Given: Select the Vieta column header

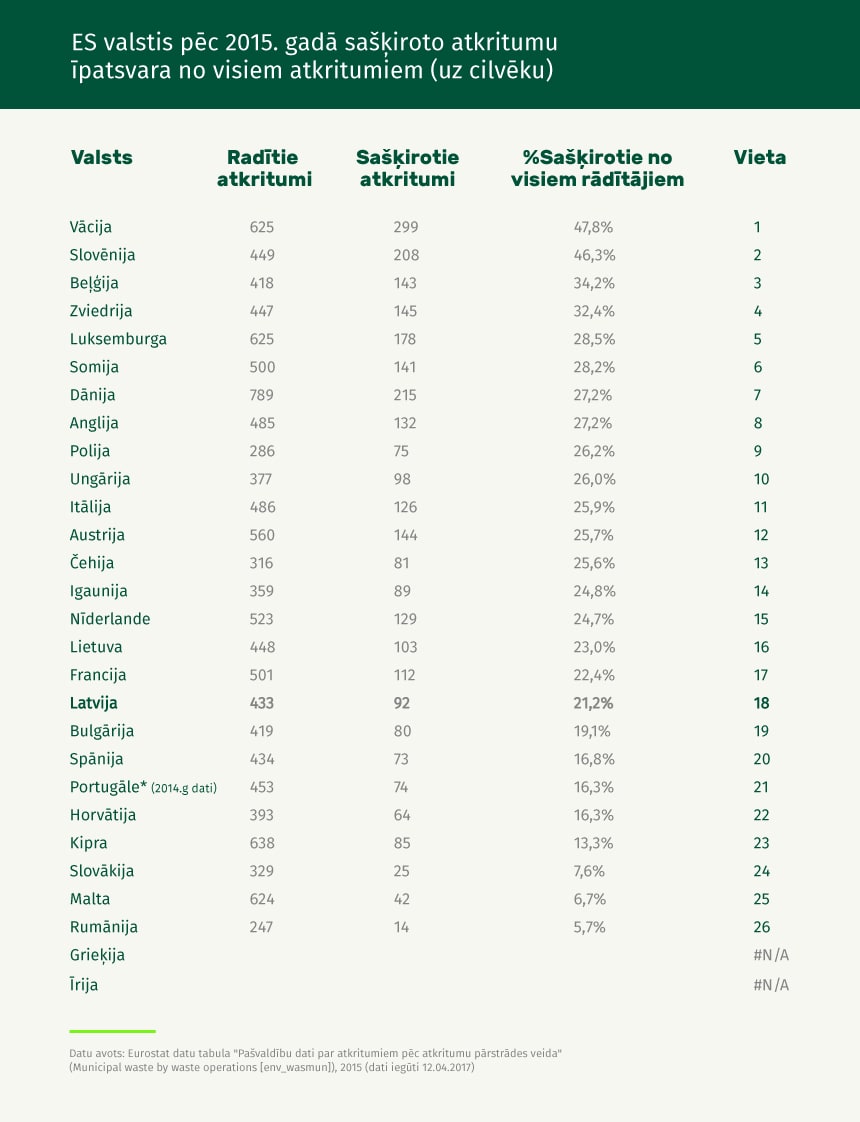Looking at the screenshot, I should tap(759, 157).
